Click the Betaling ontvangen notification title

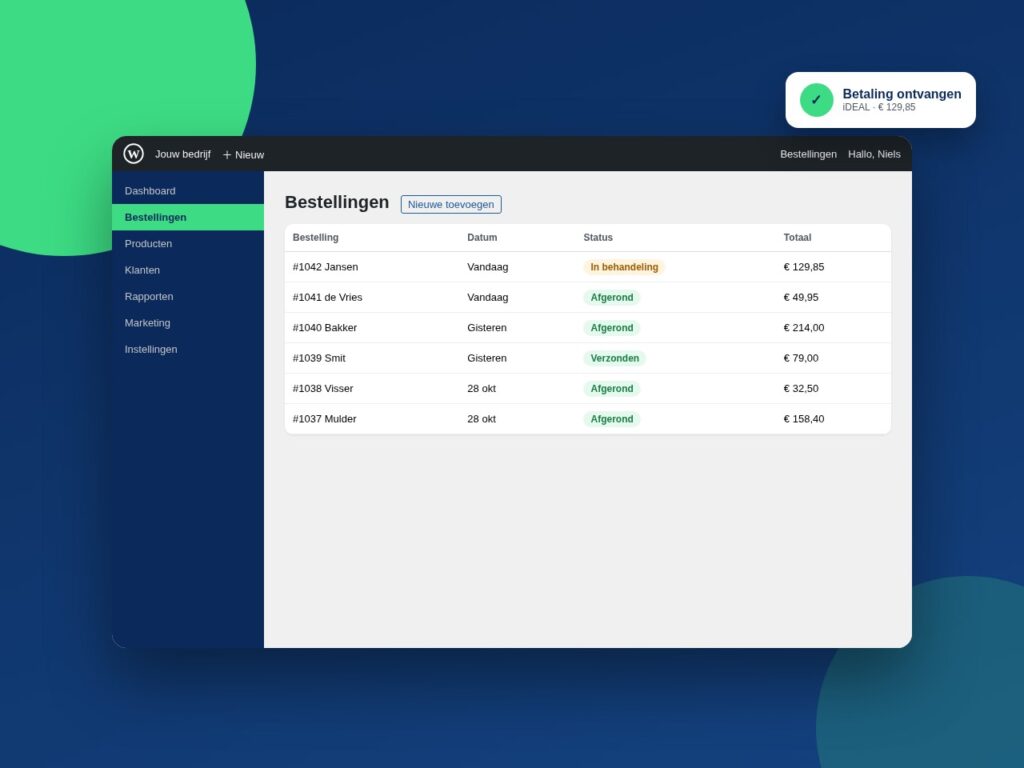(x=902, y=94)
